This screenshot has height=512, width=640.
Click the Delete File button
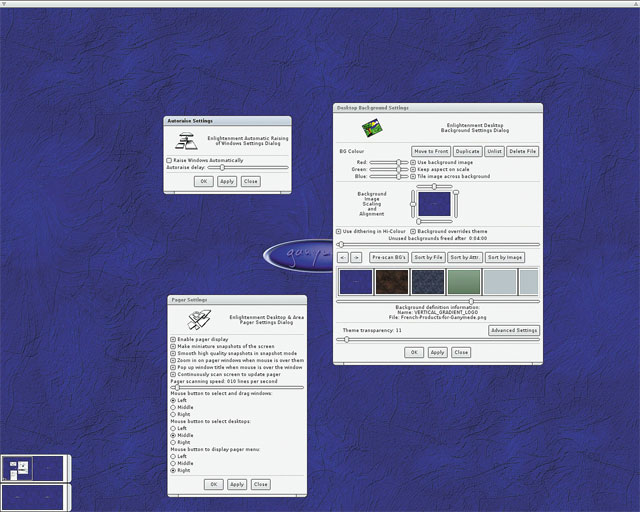point(522,151)
